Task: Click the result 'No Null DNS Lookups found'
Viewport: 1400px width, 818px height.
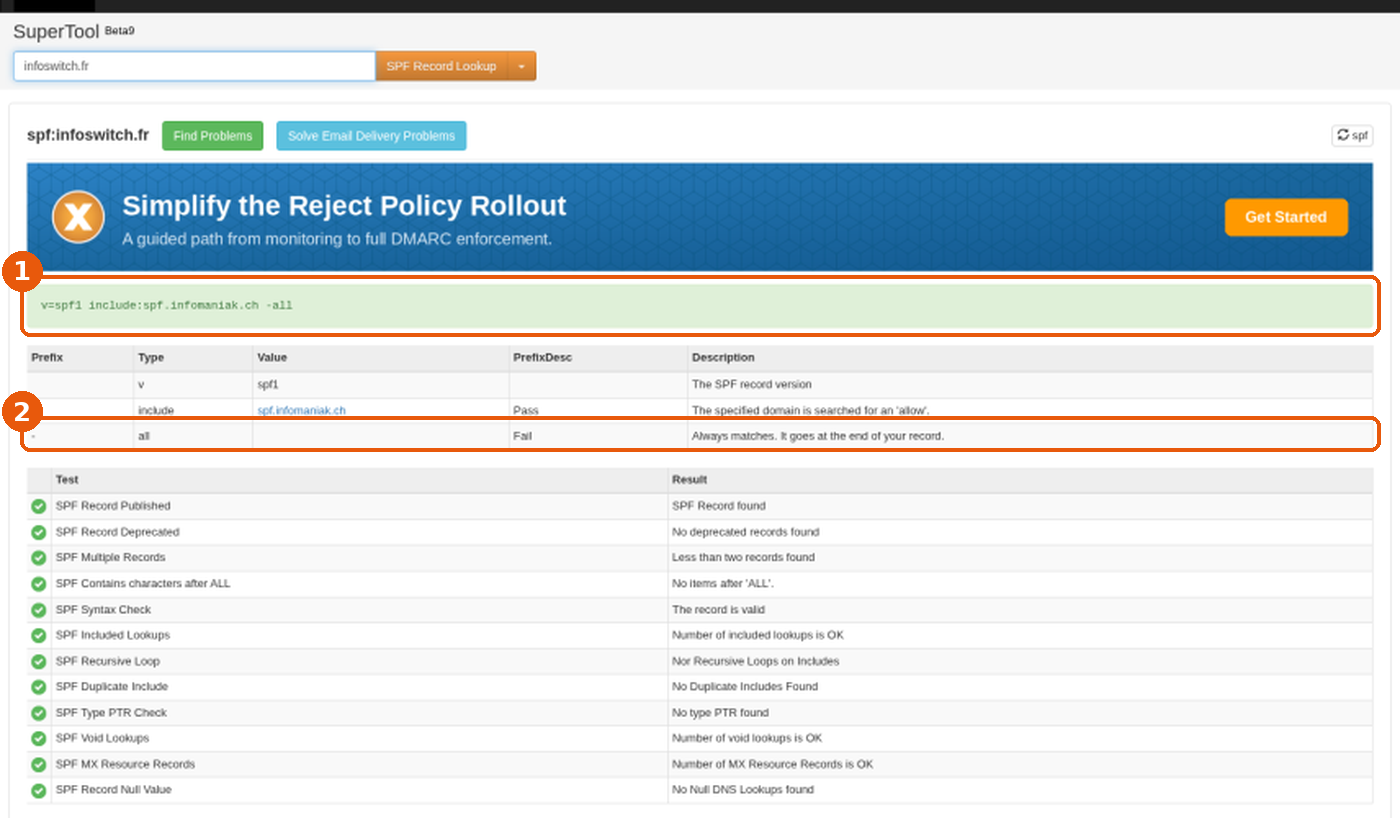Action: (743, 790)
